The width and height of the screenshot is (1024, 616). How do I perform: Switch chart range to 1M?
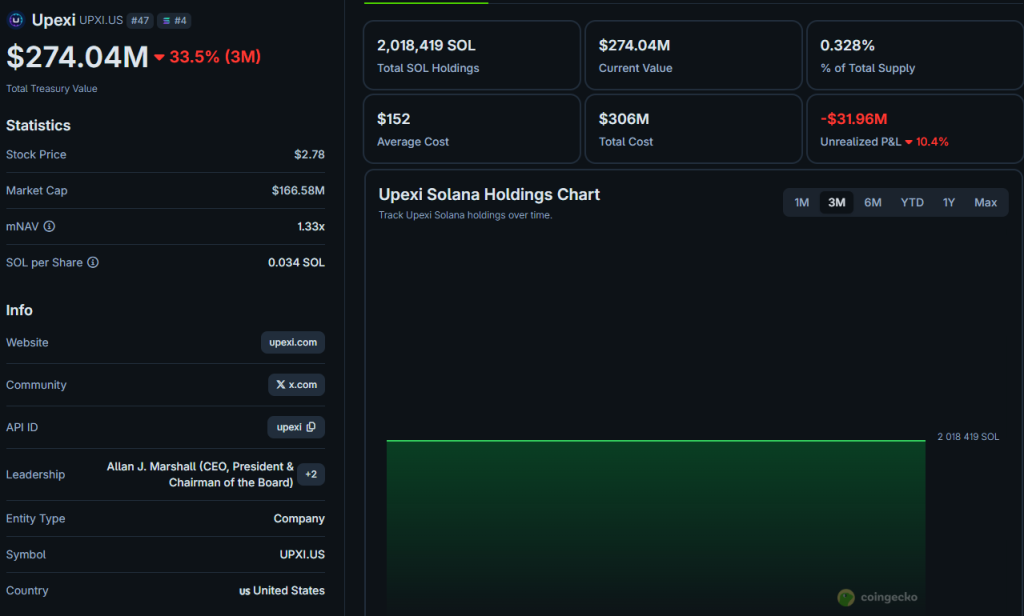[802, 203]
